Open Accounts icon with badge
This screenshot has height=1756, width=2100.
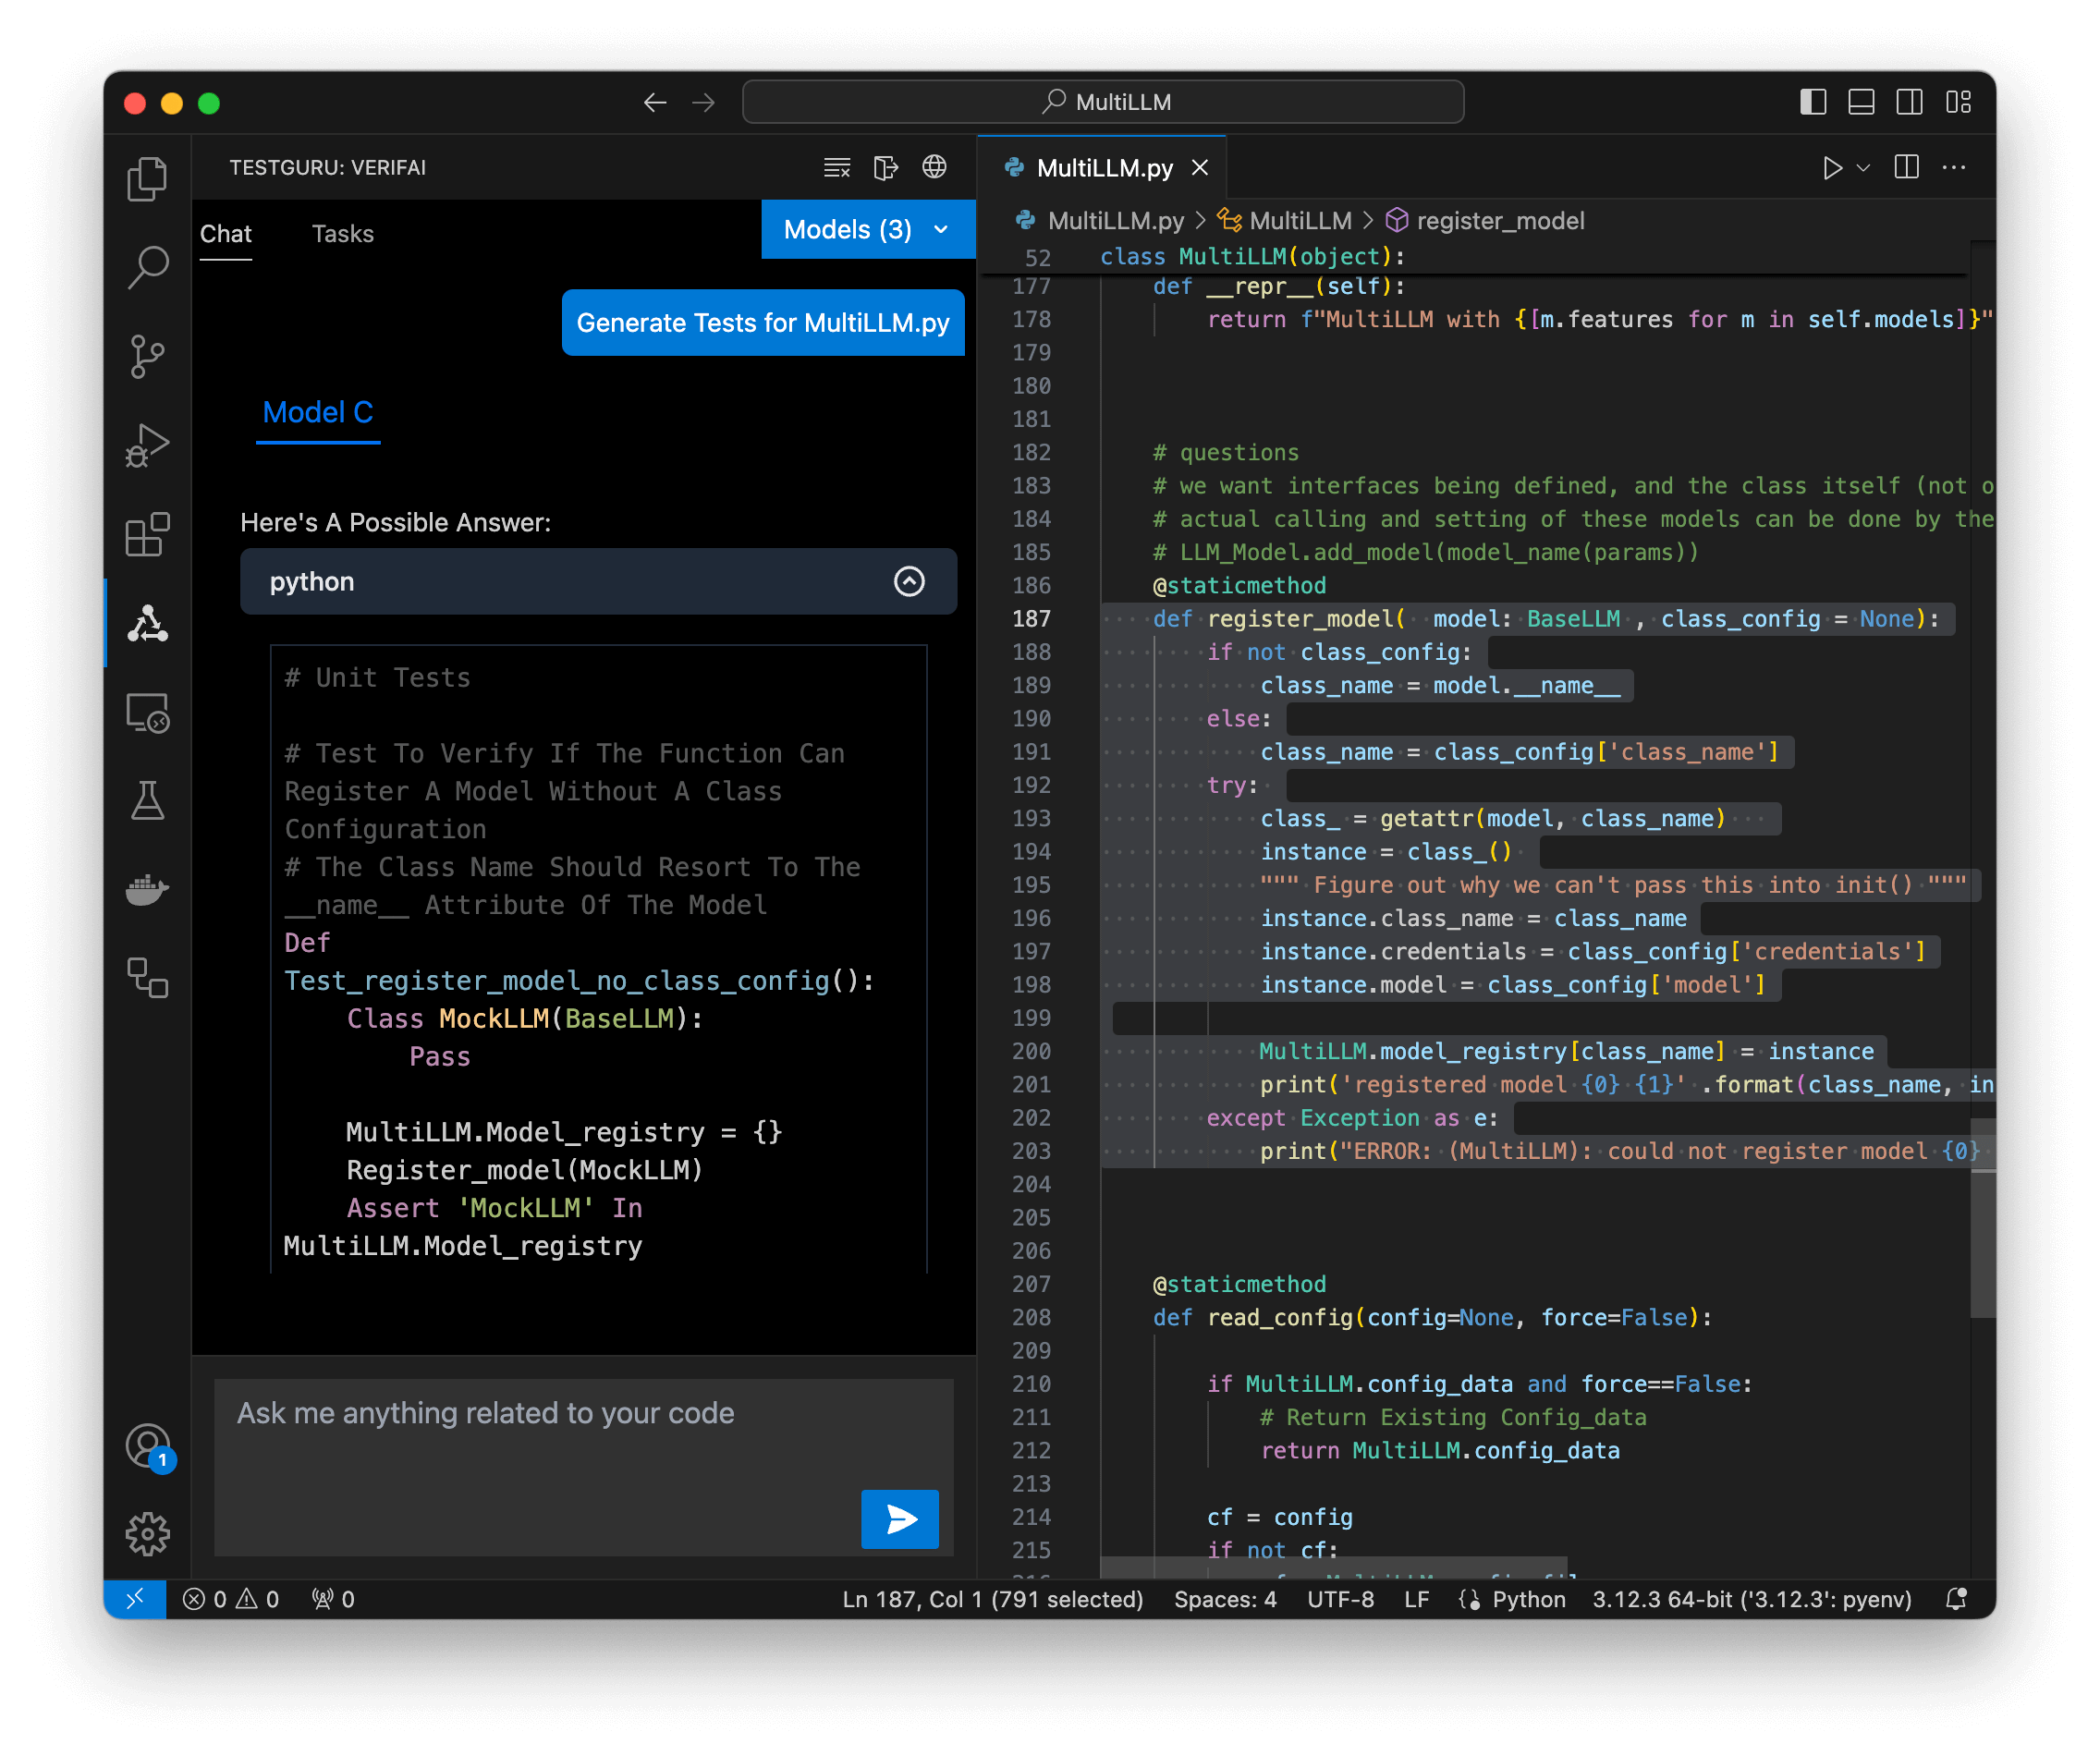149,1447
